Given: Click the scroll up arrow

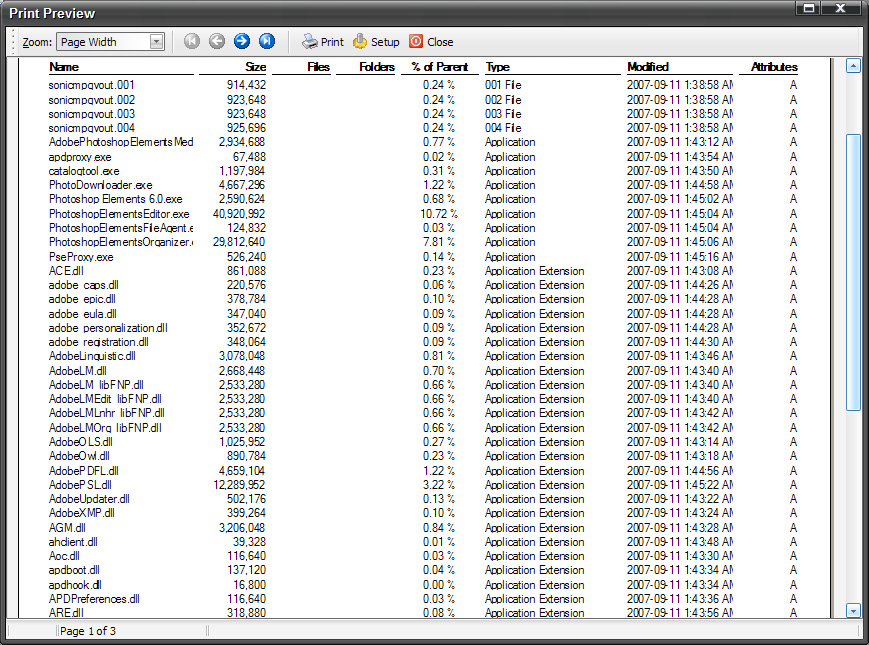Looking at the screenshot, I should [x=853, y=67].
